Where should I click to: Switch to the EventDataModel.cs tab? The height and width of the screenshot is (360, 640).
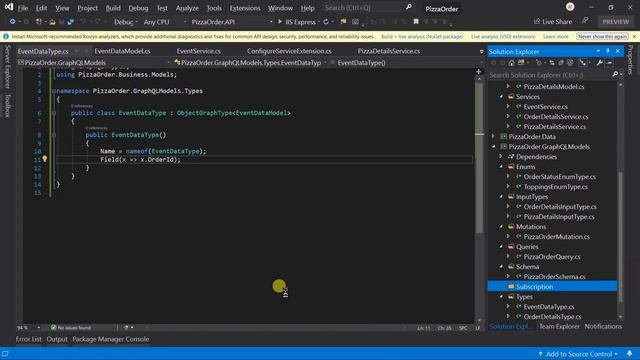(122, 51)
